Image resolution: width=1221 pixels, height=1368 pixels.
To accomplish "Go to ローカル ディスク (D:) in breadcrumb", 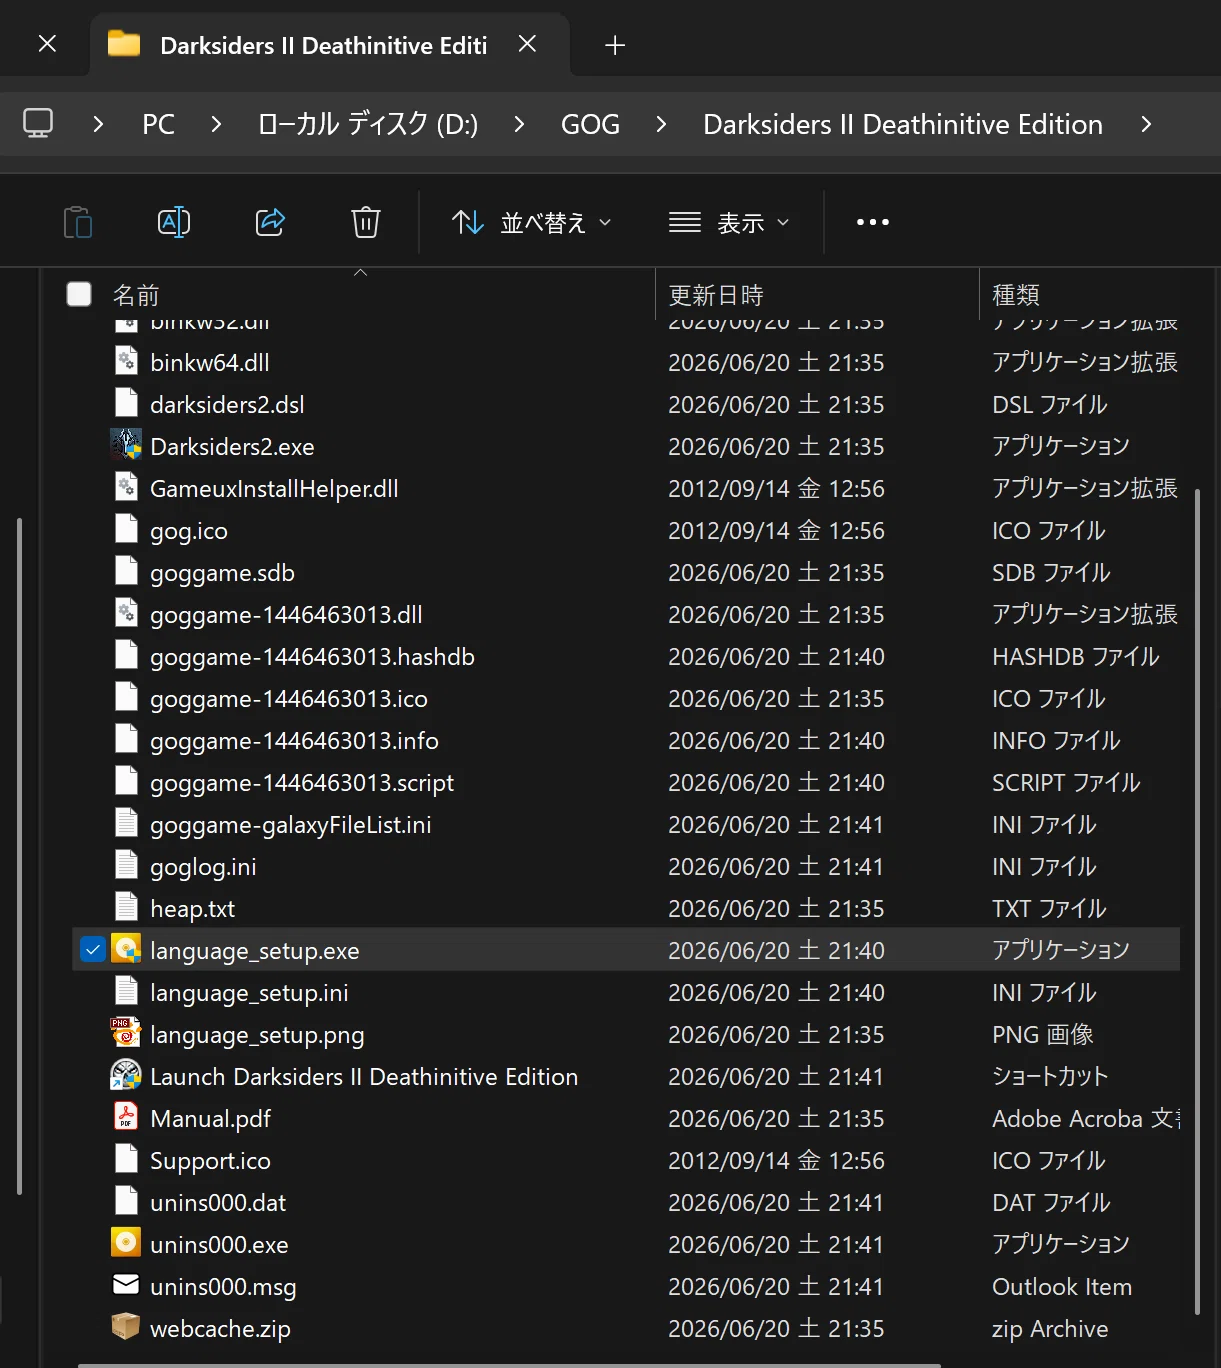I will pos(368,124).
